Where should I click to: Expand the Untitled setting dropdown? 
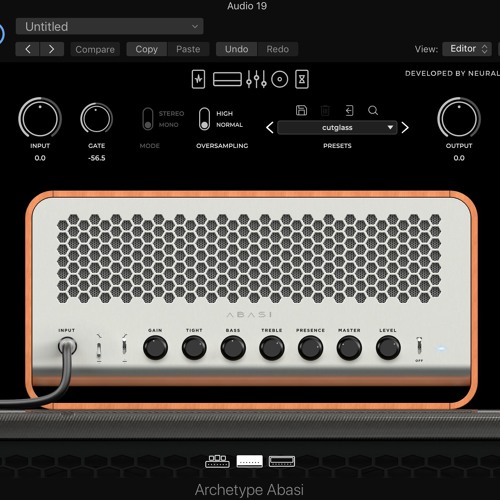click(110, 26)
